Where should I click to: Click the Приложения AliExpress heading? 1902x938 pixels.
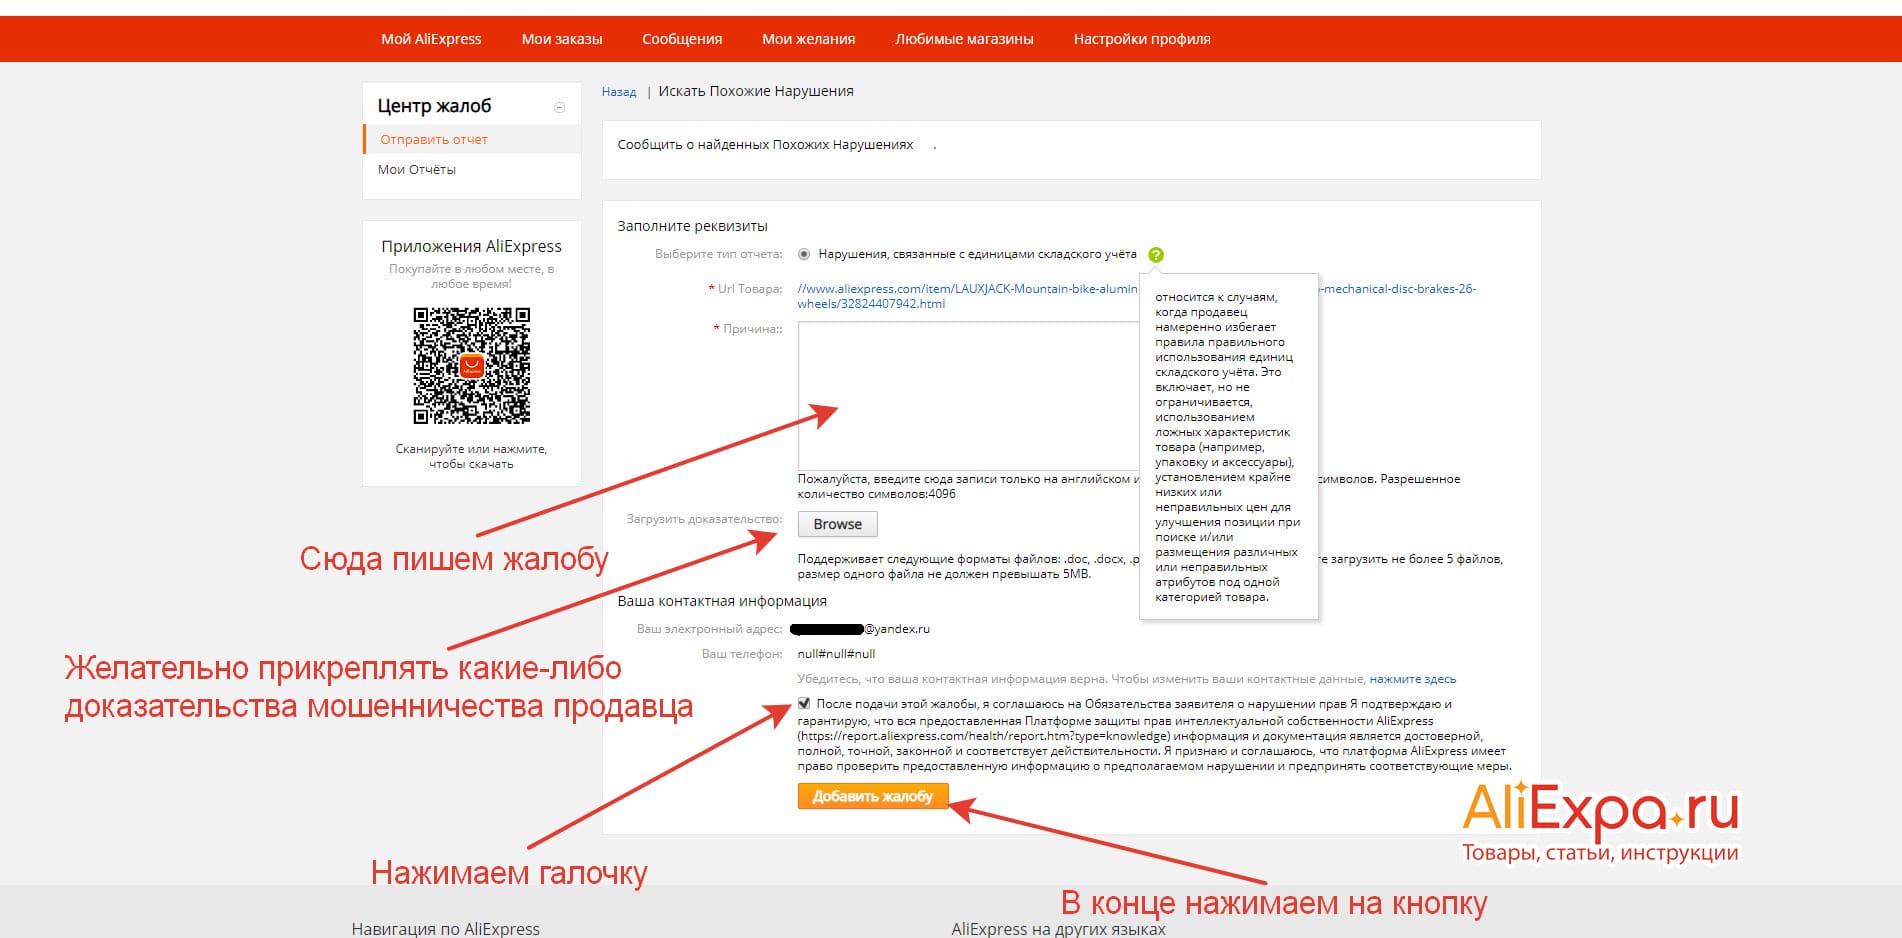471,246
